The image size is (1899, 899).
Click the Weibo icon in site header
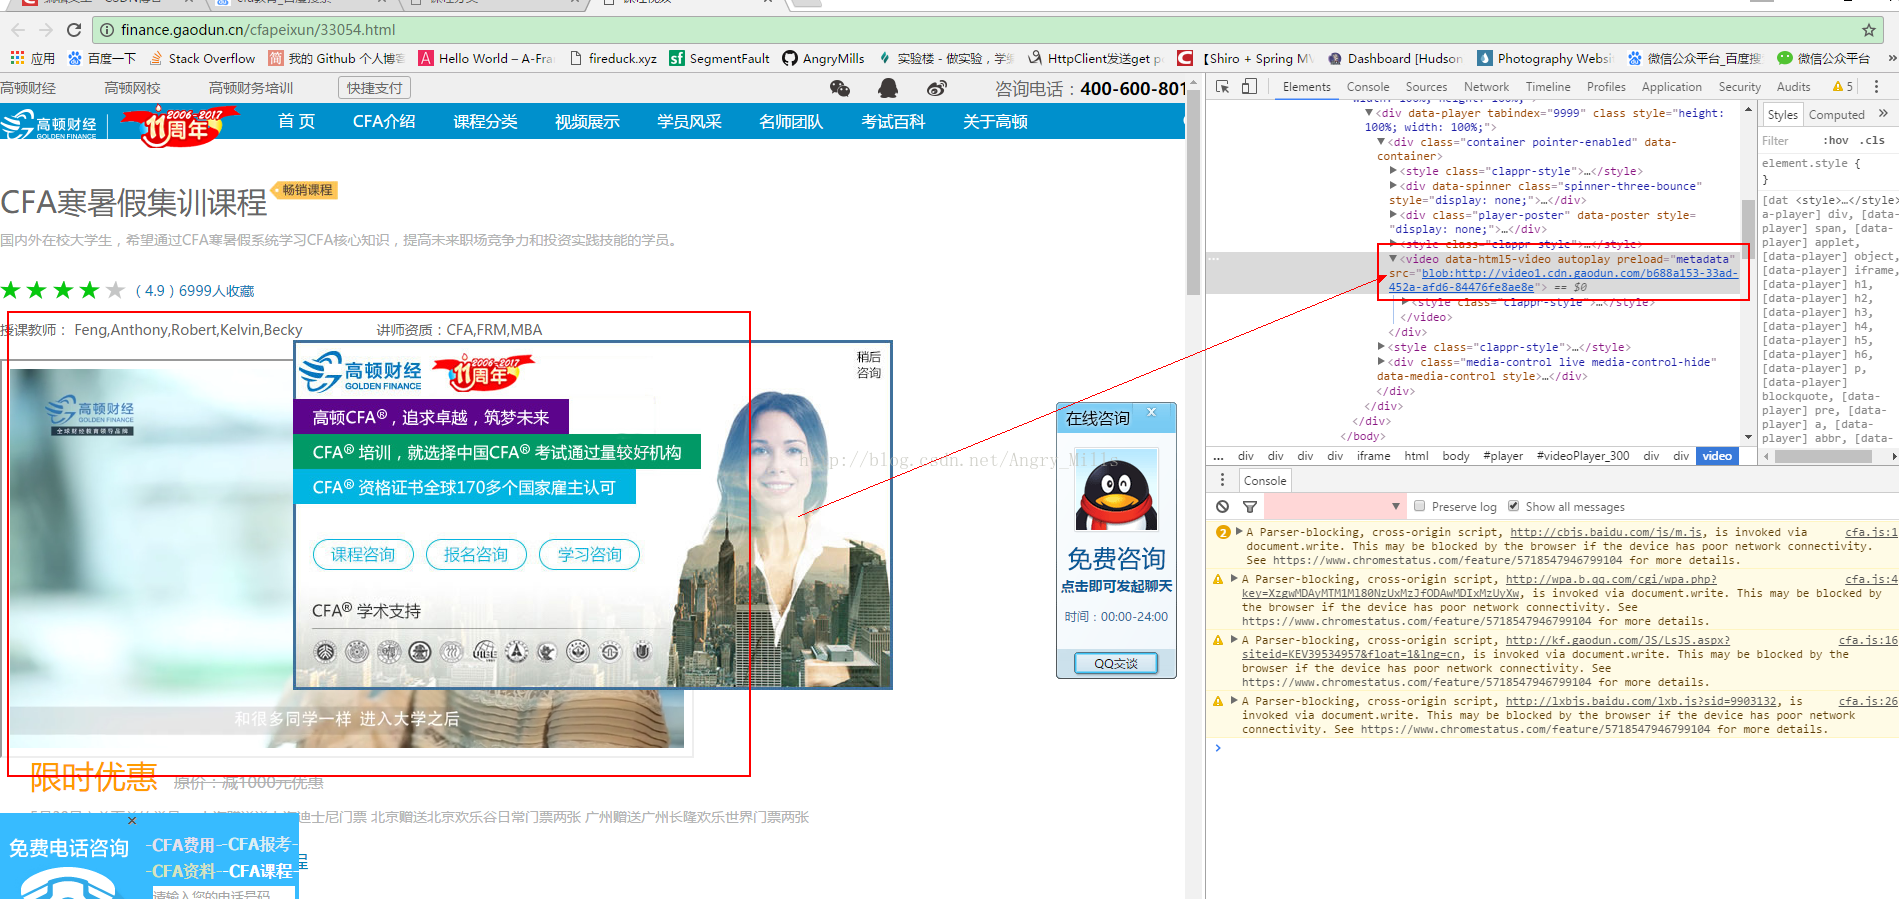pos(936,88)
